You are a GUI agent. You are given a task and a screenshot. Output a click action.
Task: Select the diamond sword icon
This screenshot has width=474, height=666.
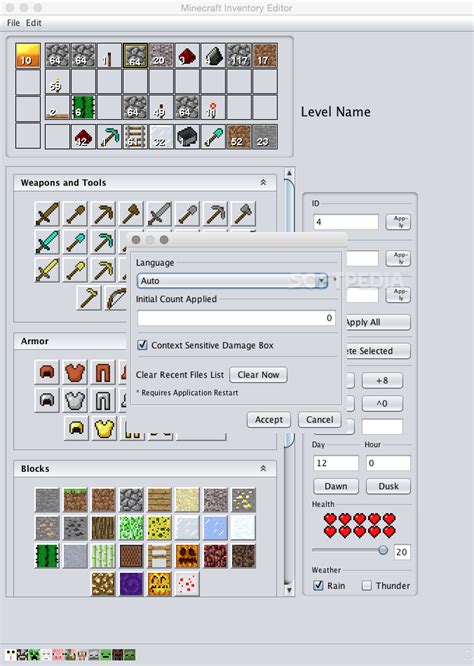click(47, 242)
